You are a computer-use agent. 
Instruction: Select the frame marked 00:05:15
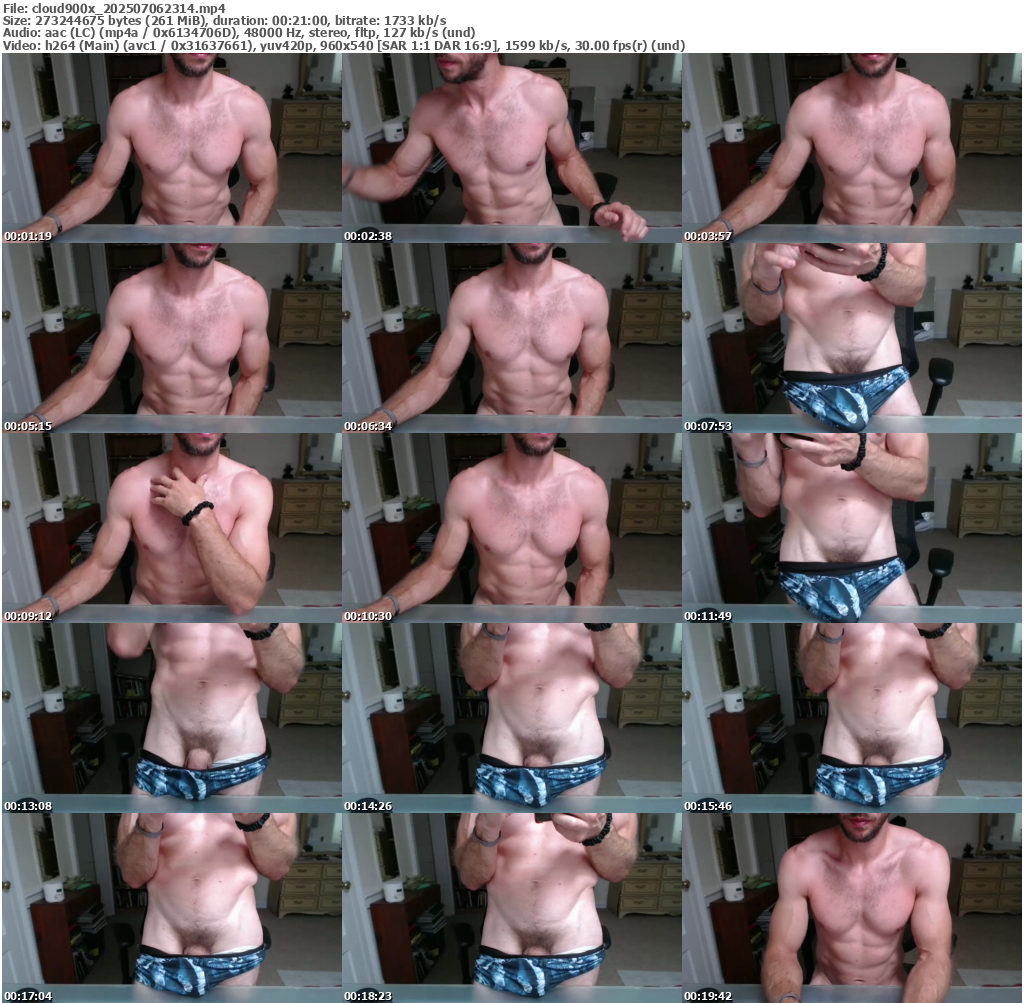click(172, 338)
